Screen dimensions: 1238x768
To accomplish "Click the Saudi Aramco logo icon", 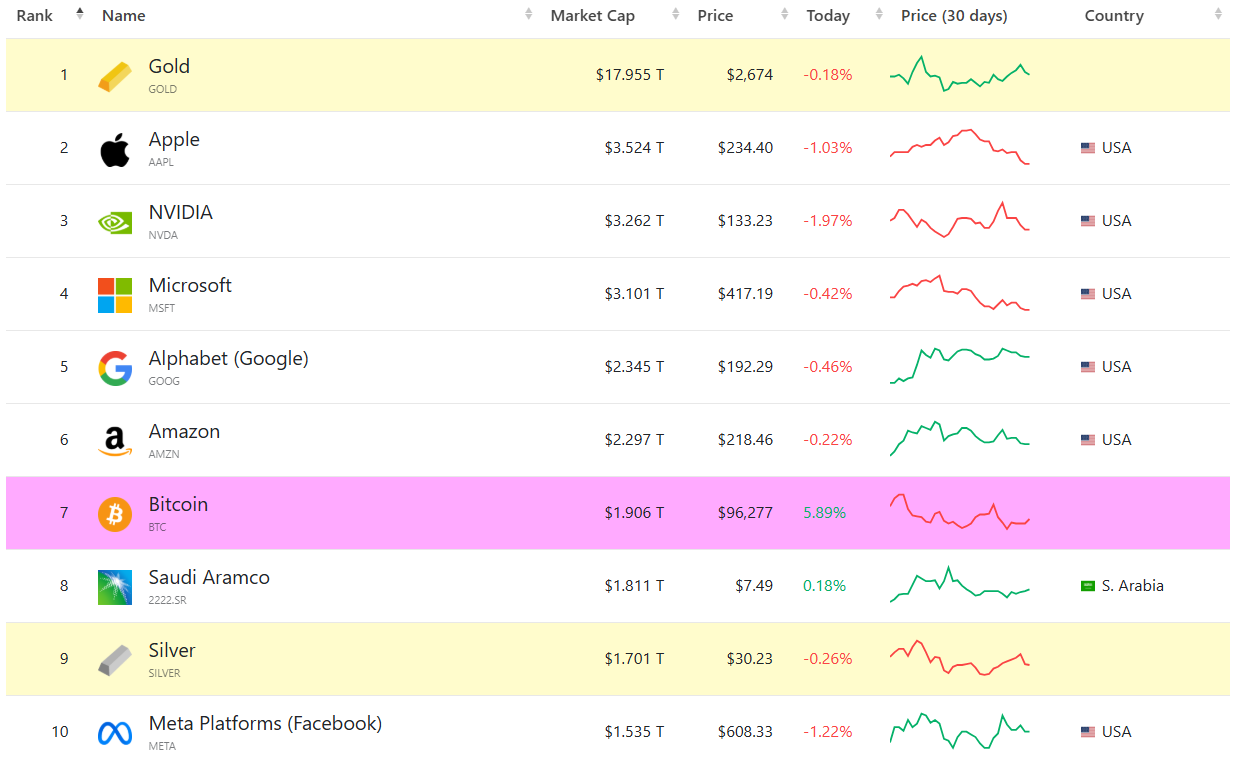I will [114, 587].
